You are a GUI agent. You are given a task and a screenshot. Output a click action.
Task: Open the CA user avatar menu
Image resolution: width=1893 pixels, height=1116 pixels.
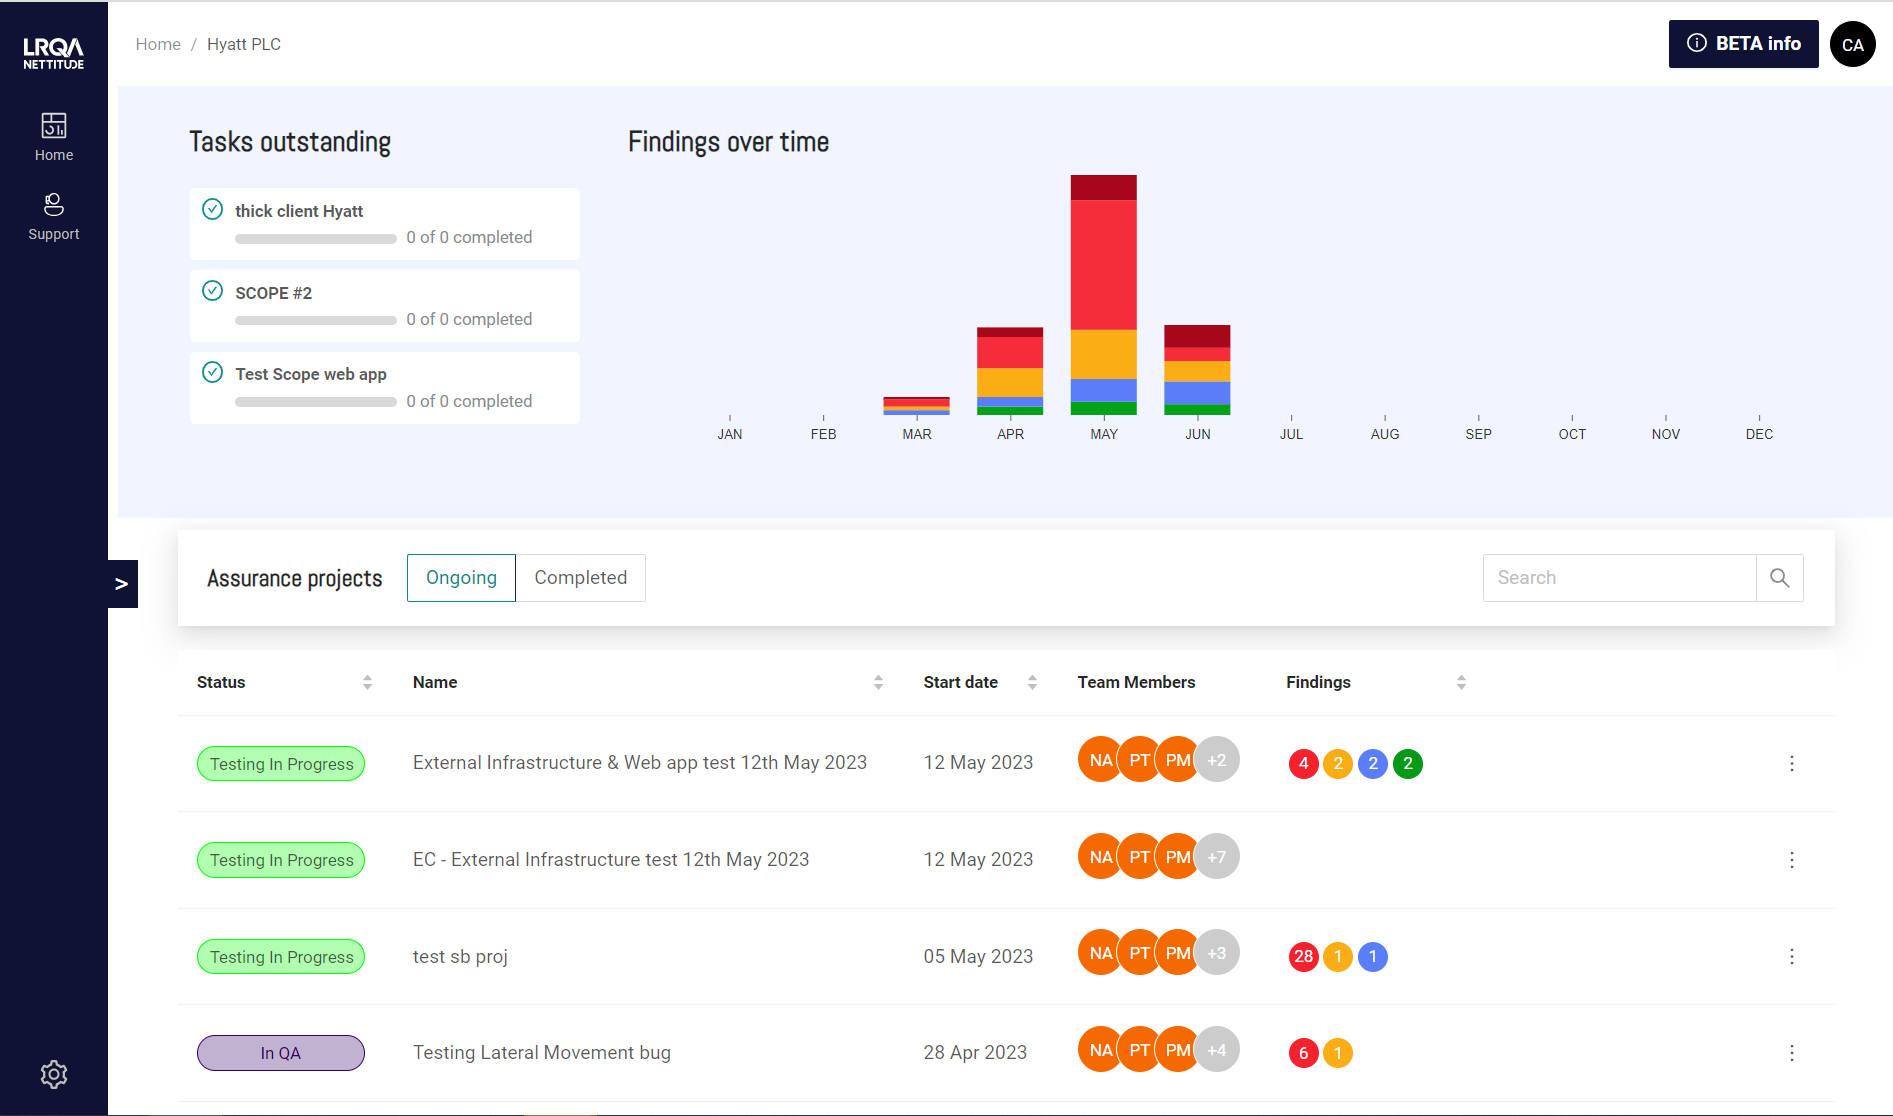(x=1852, y=44)
